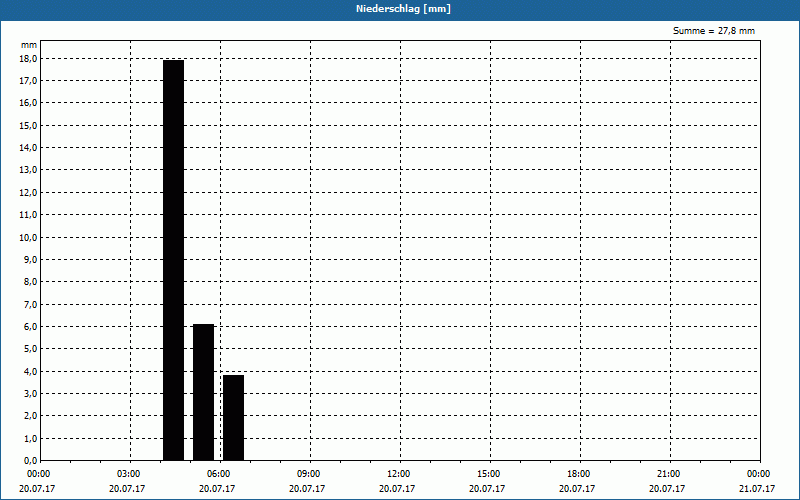Click the y-axis value "2,0"
This screenshot has width=800, height=500.
point(31,416)
